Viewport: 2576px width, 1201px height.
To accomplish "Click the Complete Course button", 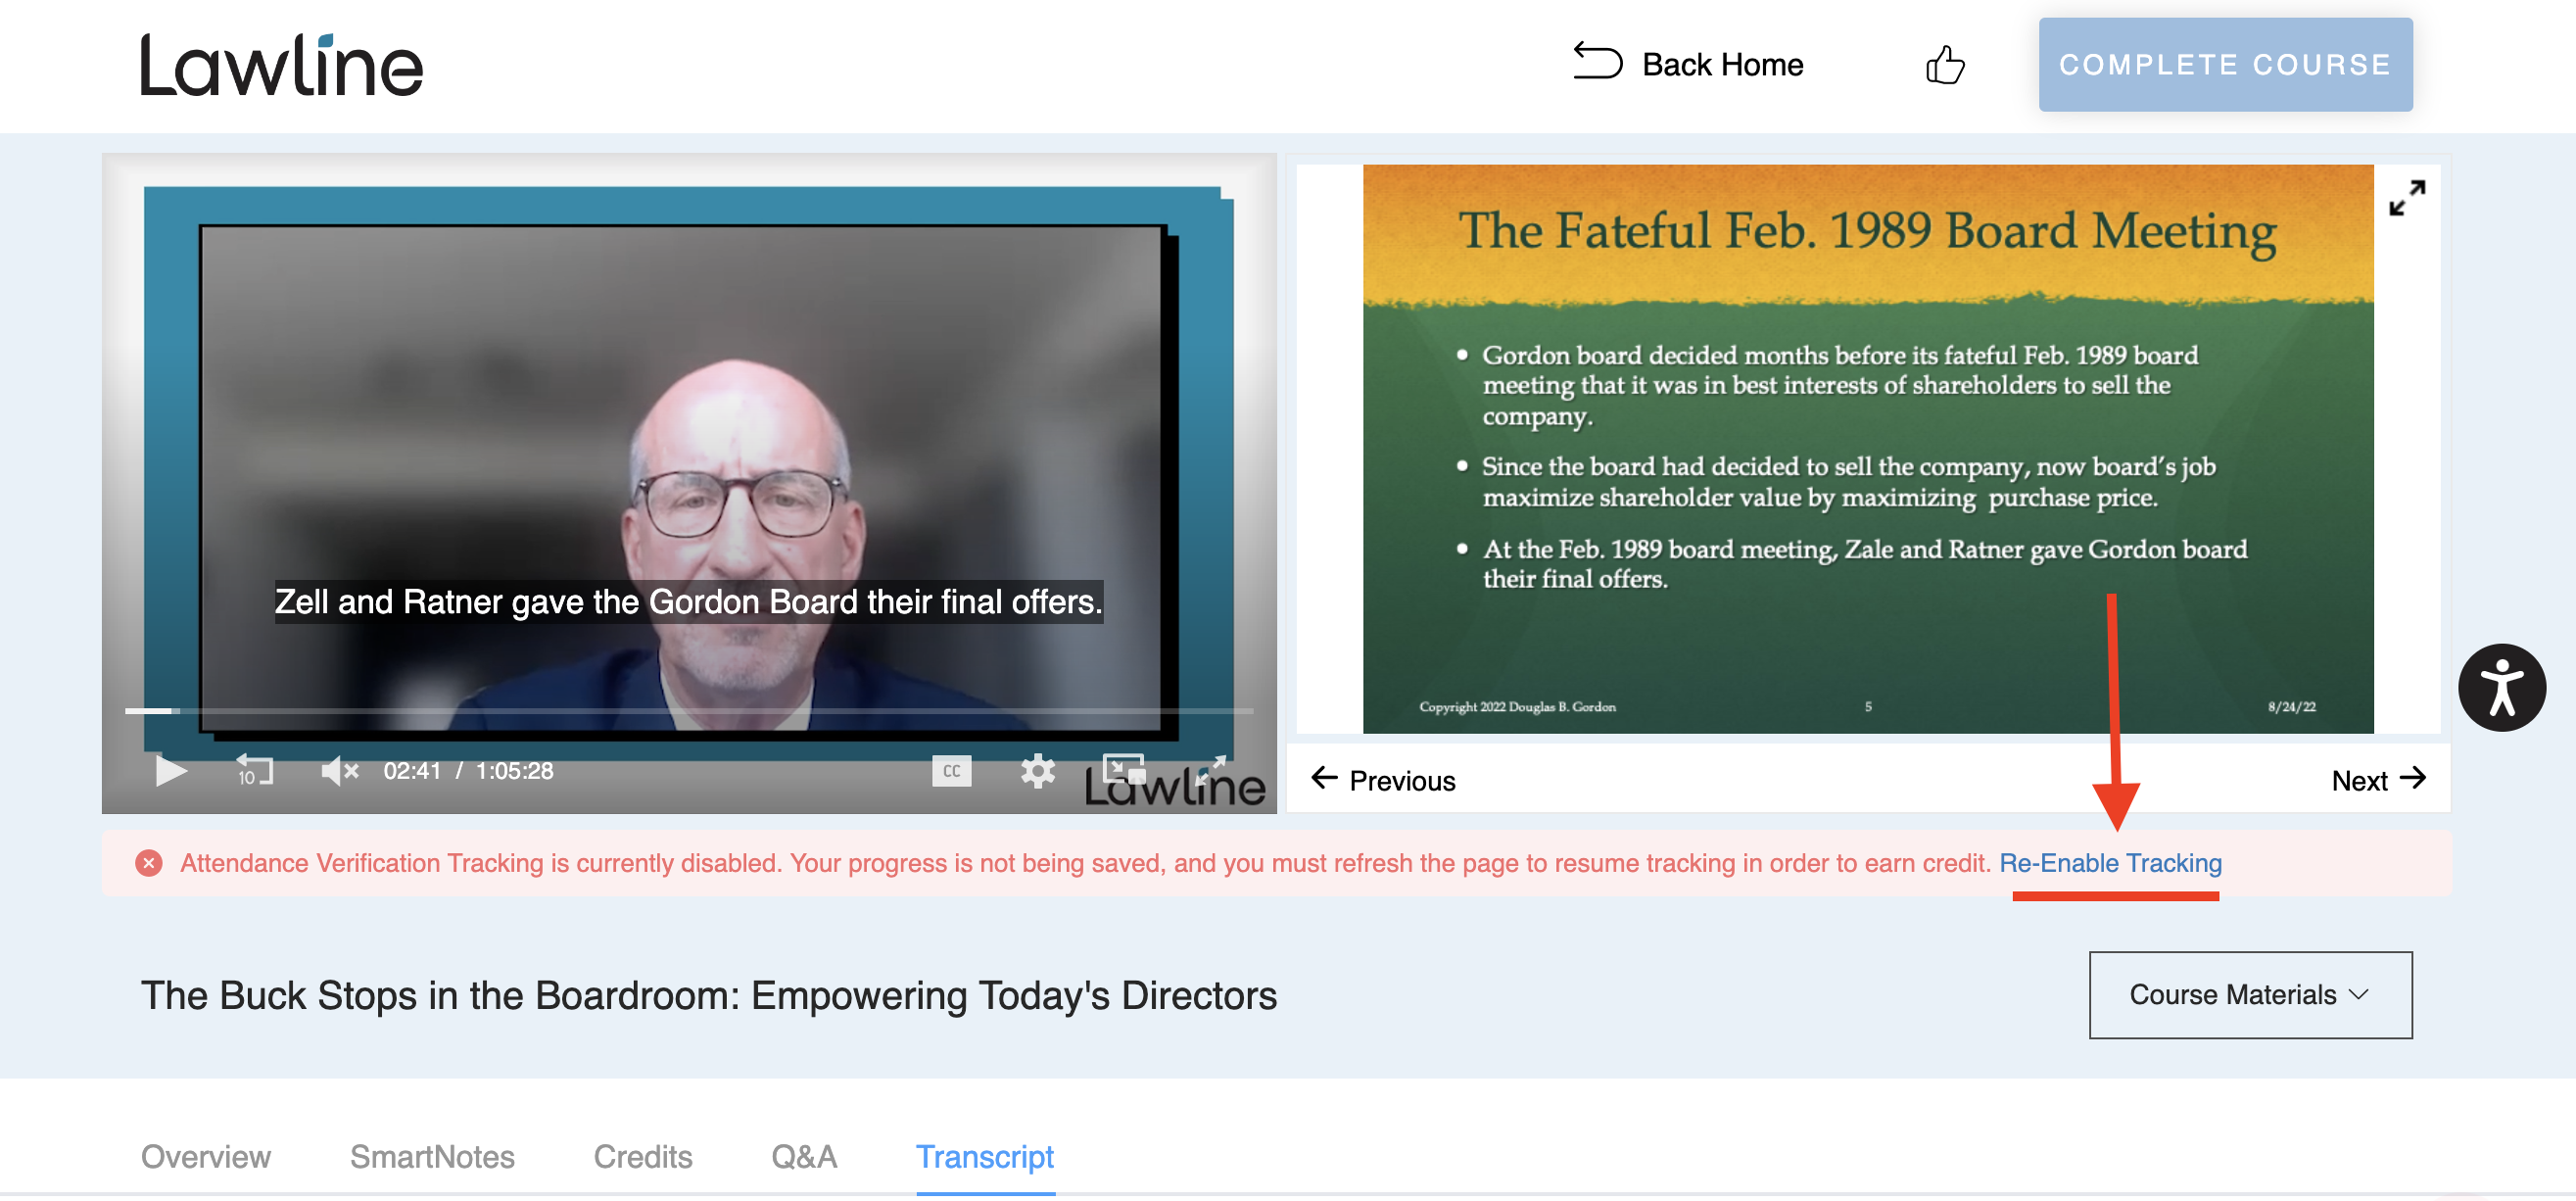I will [2225, 65].
